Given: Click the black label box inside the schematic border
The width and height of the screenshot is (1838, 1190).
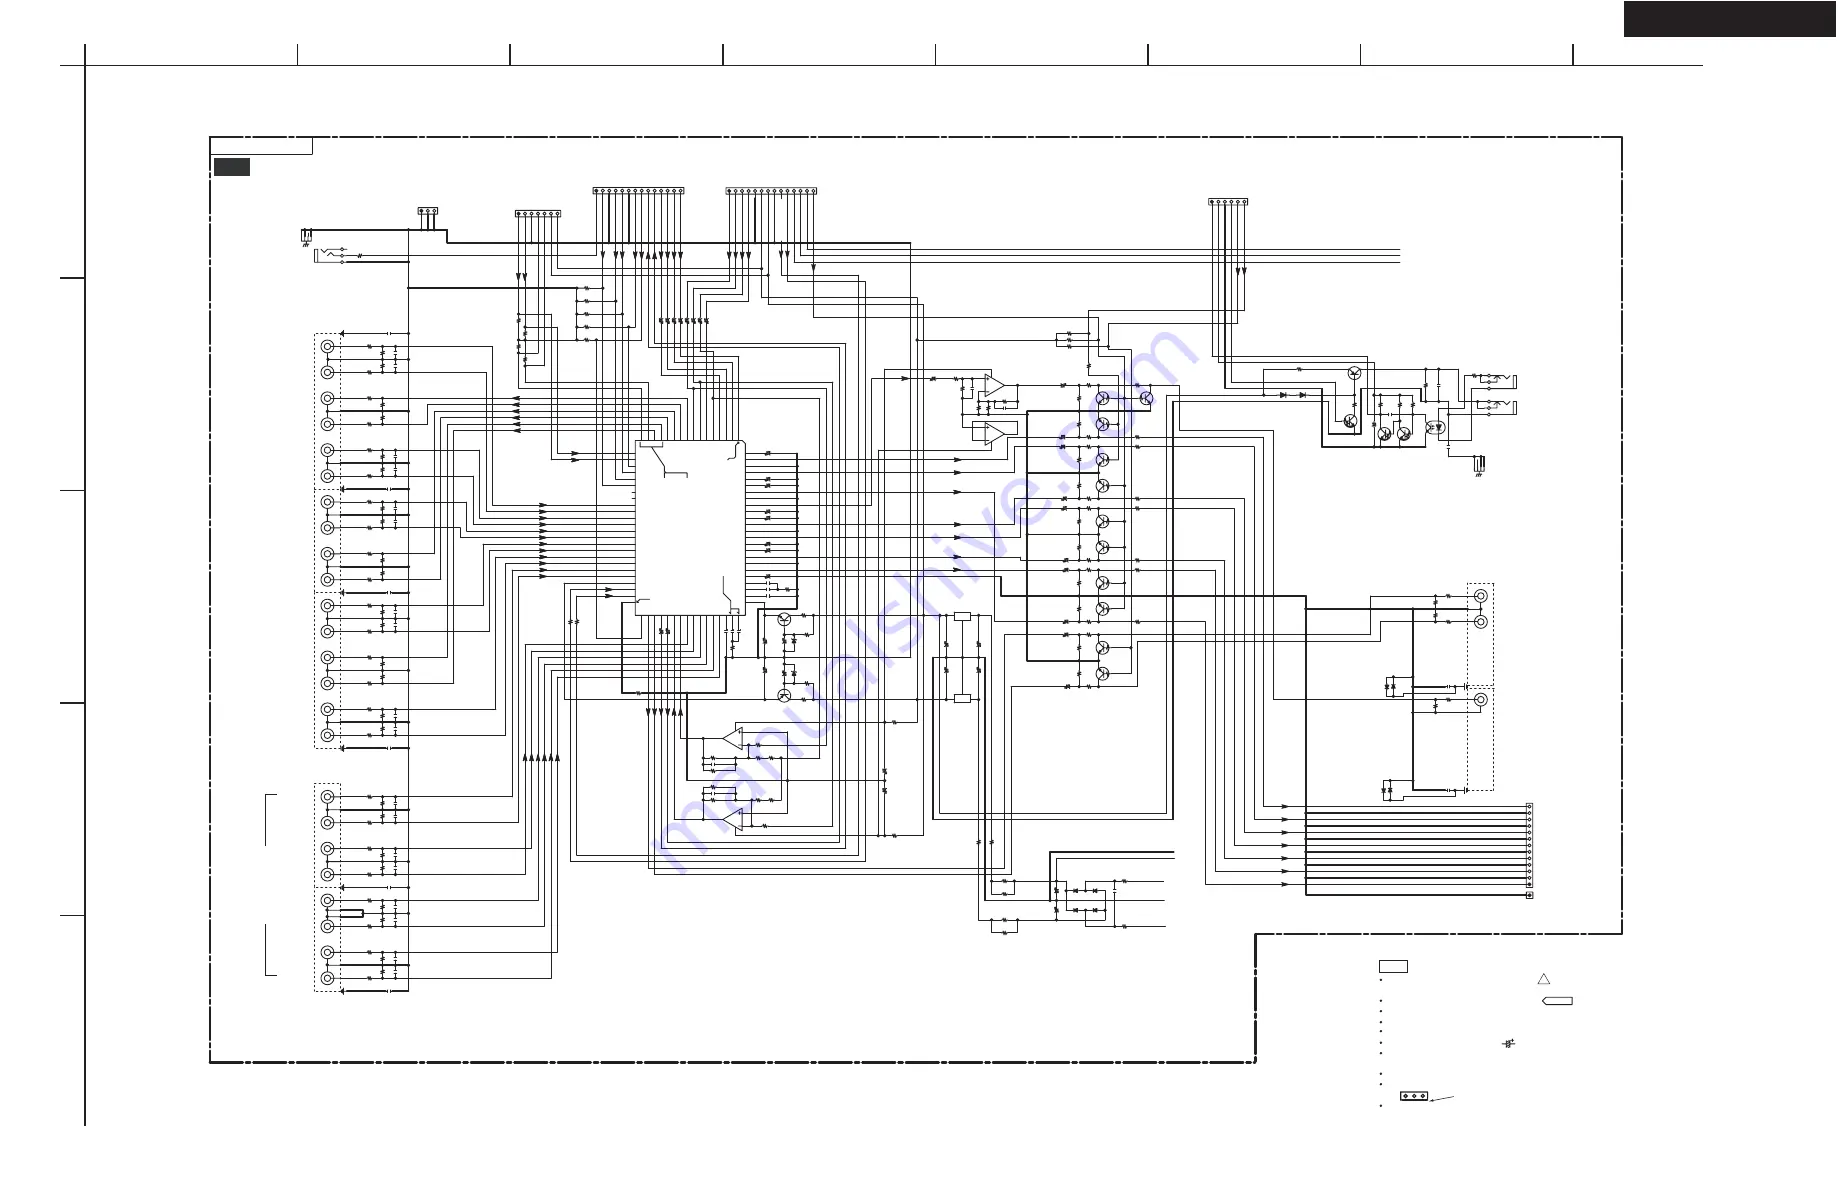Looking at the screenshot, I should (231, 167).
